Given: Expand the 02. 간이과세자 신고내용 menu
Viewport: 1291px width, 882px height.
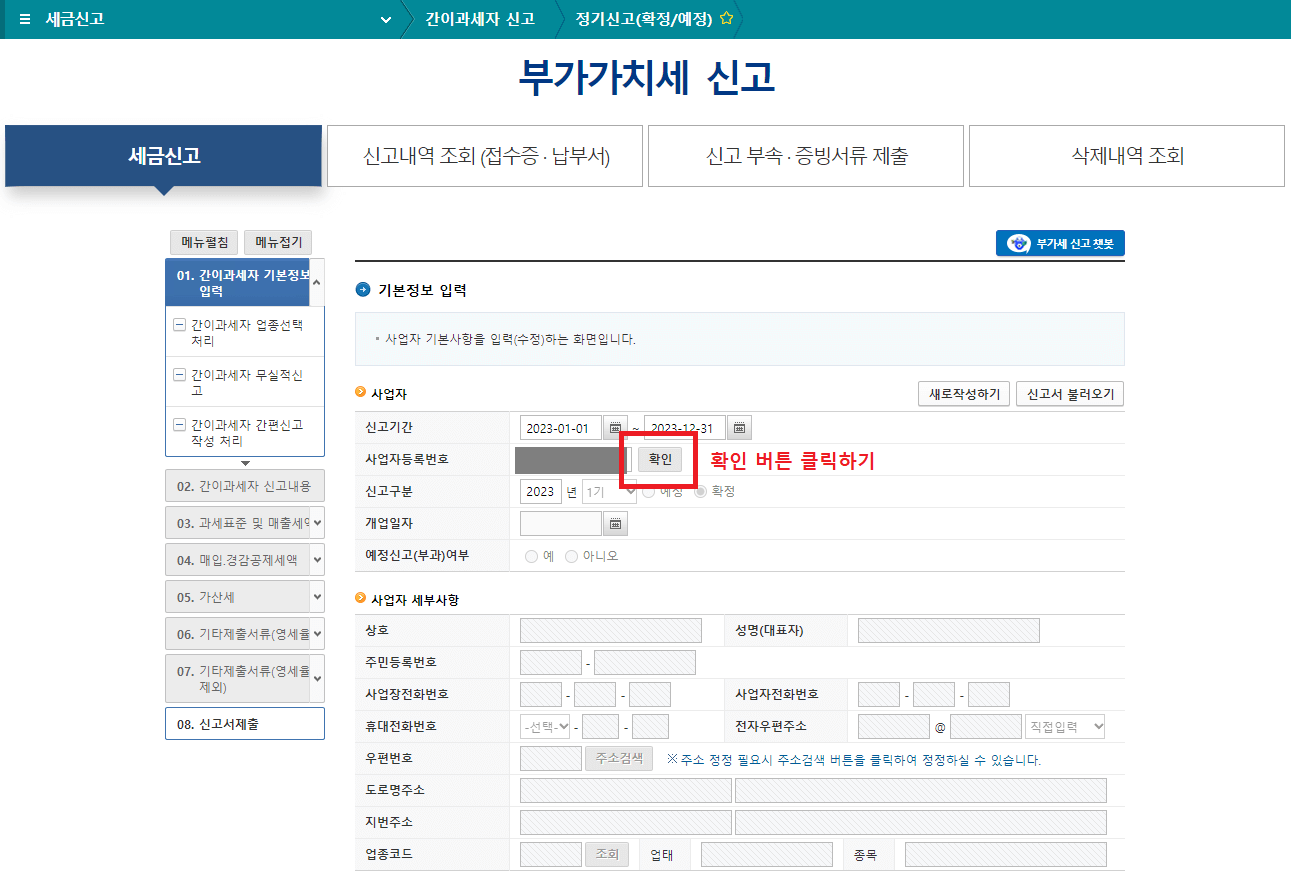Looking at the screenshot, I should click(244, 487).
